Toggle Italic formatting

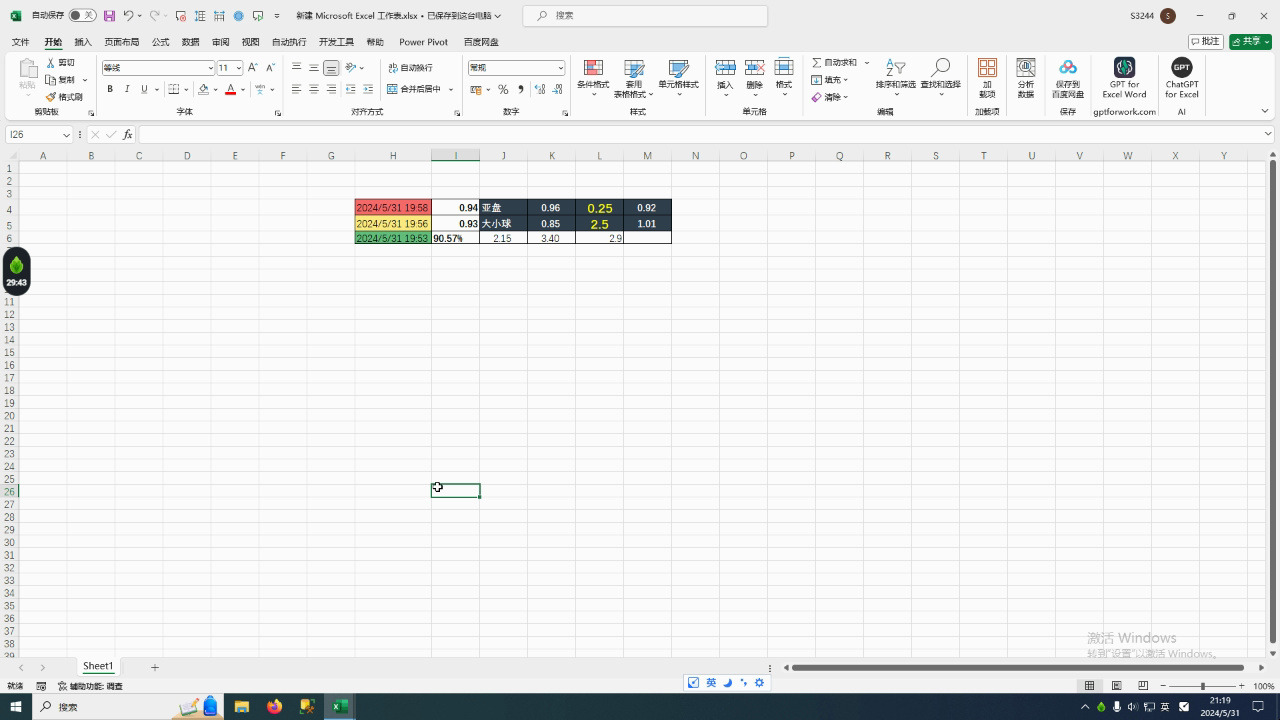(x=127, y=89)
